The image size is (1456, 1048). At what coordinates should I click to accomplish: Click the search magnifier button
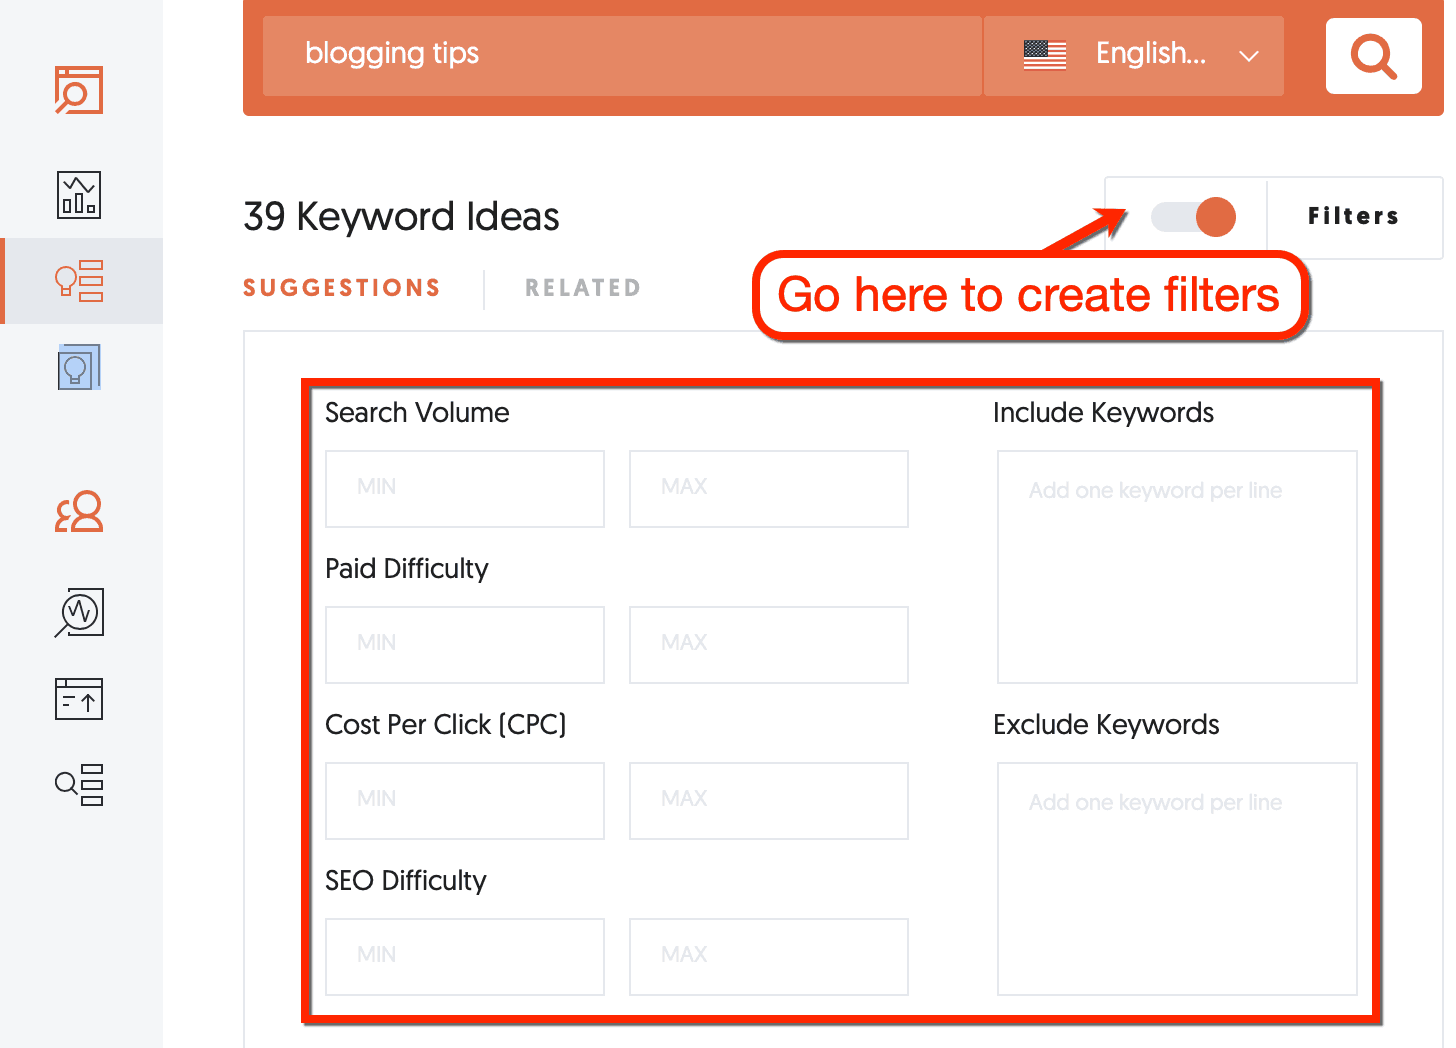point(1373,56)
